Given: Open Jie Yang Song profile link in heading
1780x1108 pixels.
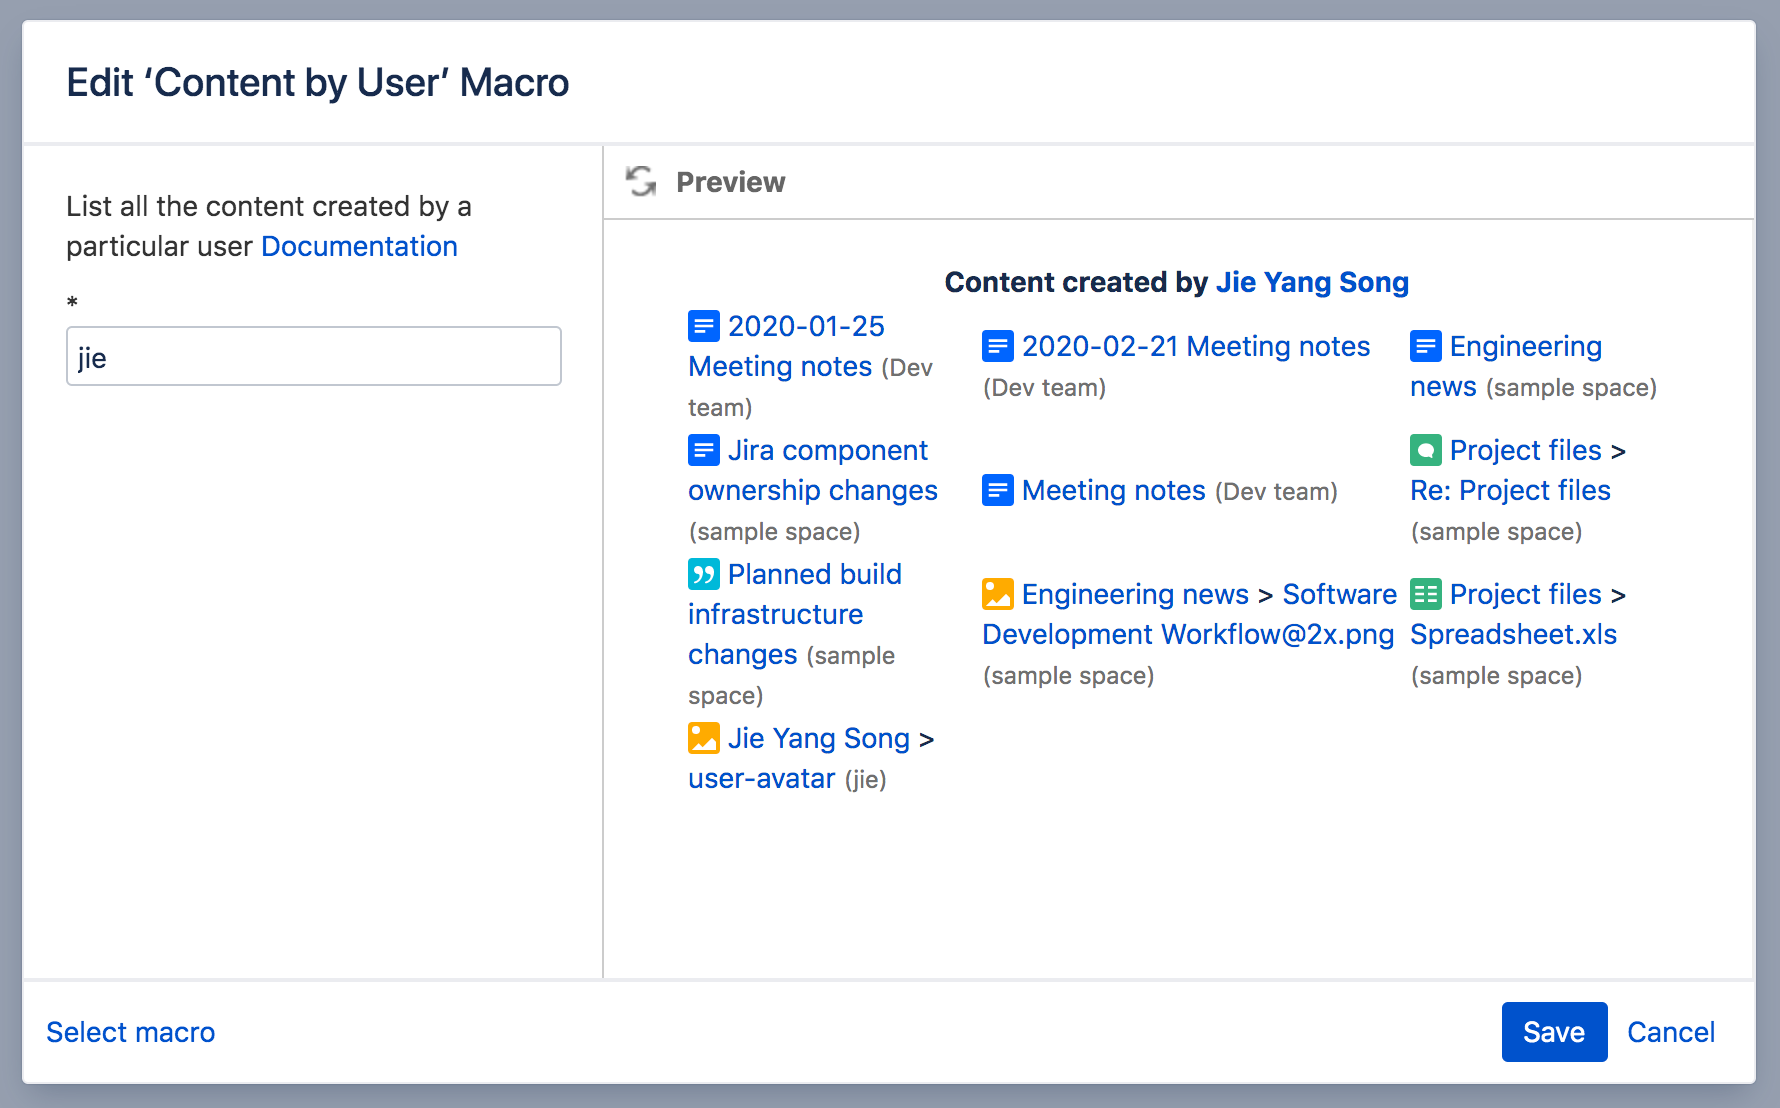Looking at the screenshot, I should (x=1311, y=282).
